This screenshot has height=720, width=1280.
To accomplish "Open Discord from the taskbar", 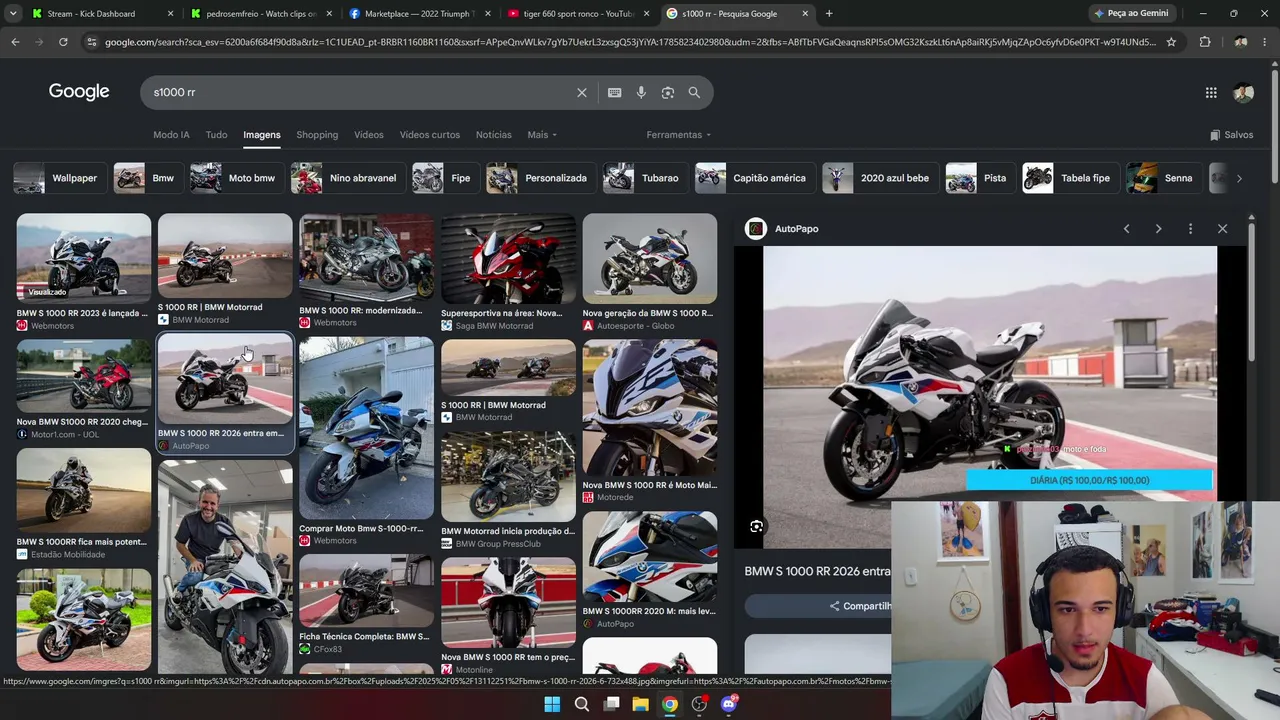I will click(729, 704).
